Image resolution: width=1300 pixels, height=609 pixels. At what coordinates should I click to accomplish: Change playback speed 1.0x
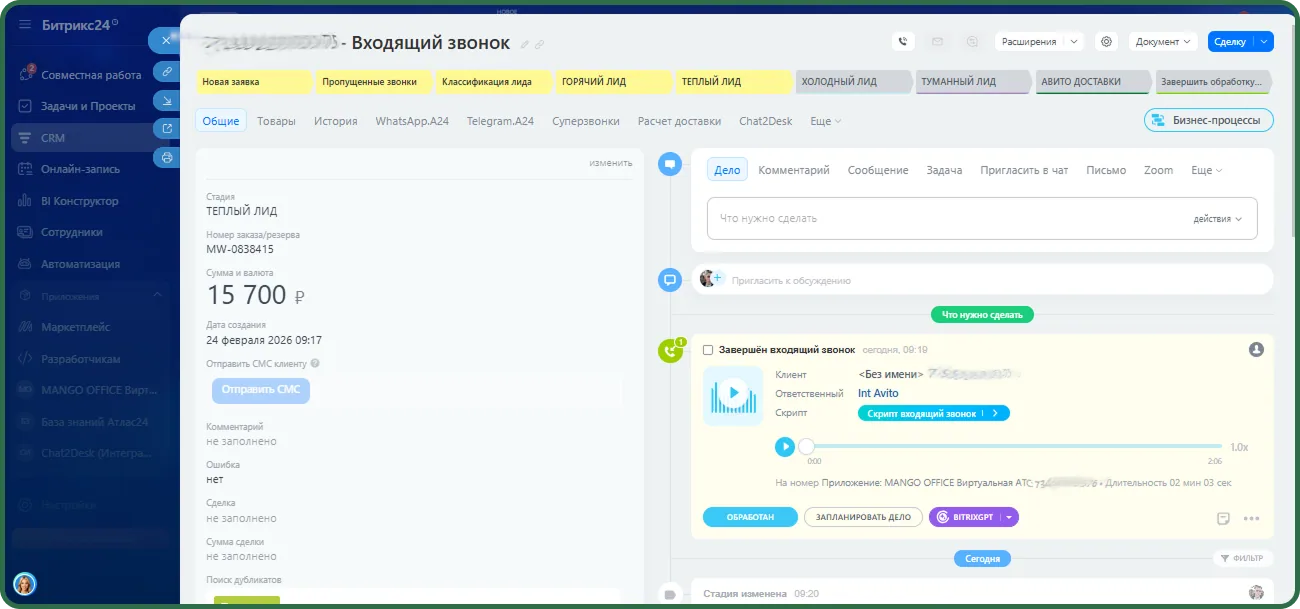(1239, 447)
